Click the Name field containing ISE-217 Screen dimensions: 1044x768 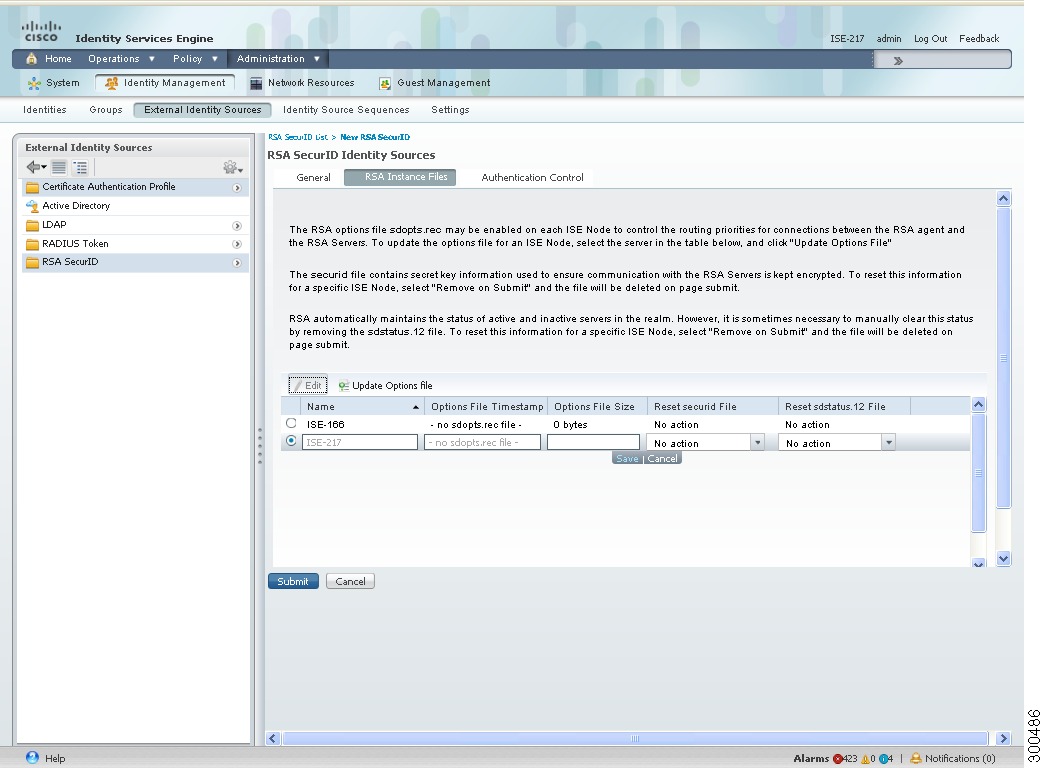[360, 442]
